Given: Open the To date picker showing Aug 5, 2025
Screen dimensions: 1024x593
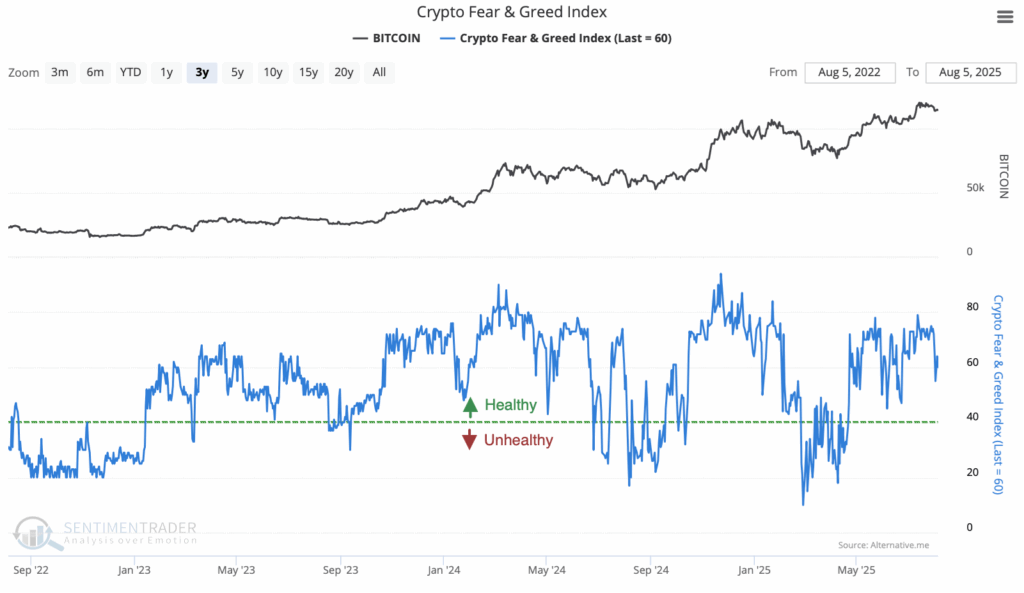Looking at the screenshot, I should [x=971, y=72].
